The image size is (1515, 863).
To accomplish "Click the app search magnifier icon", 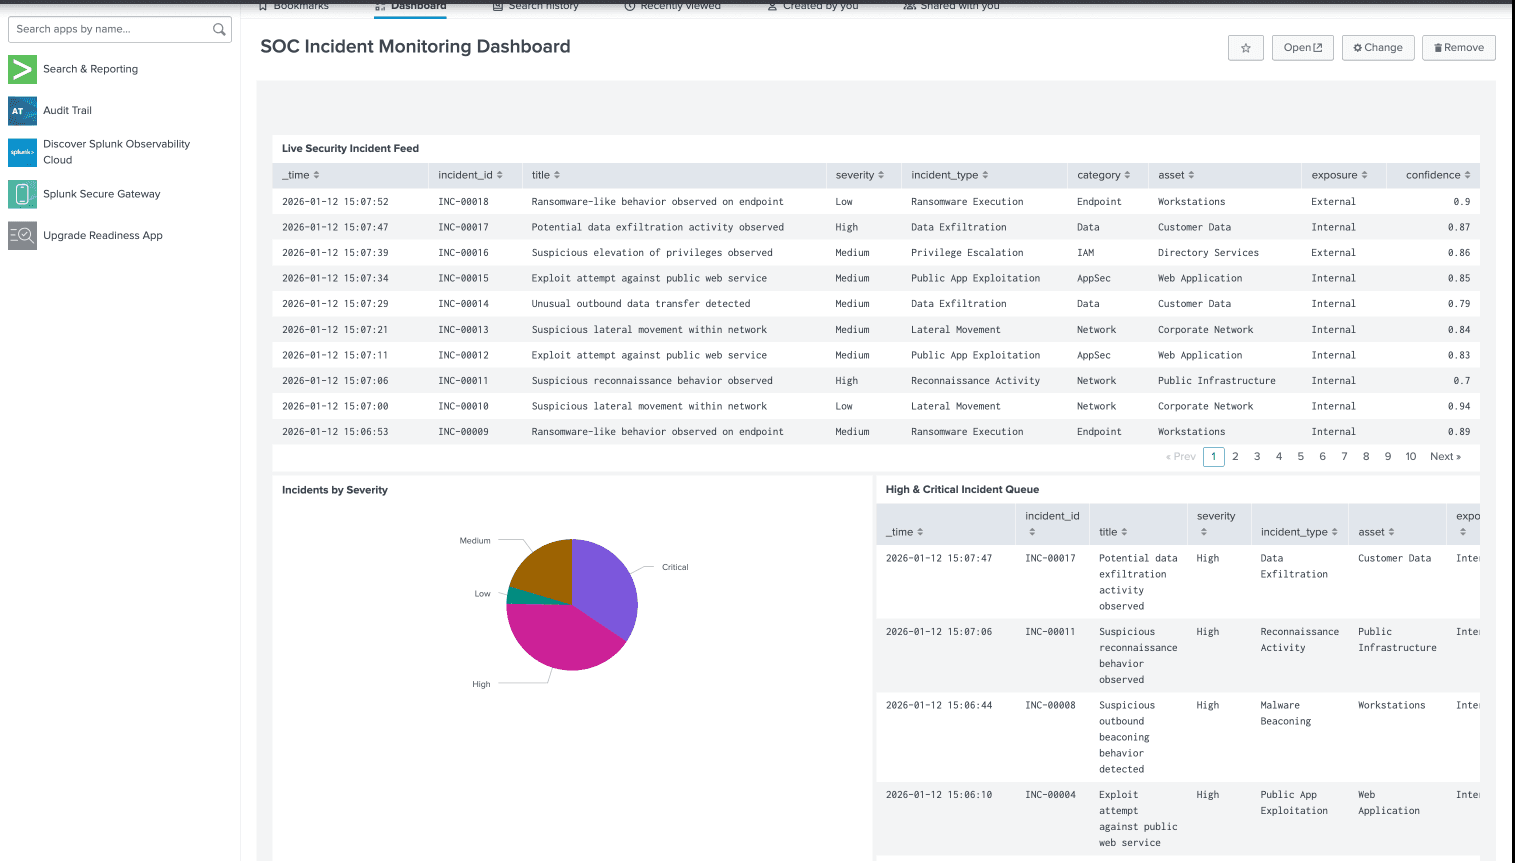I will click(x=219, y=29).
